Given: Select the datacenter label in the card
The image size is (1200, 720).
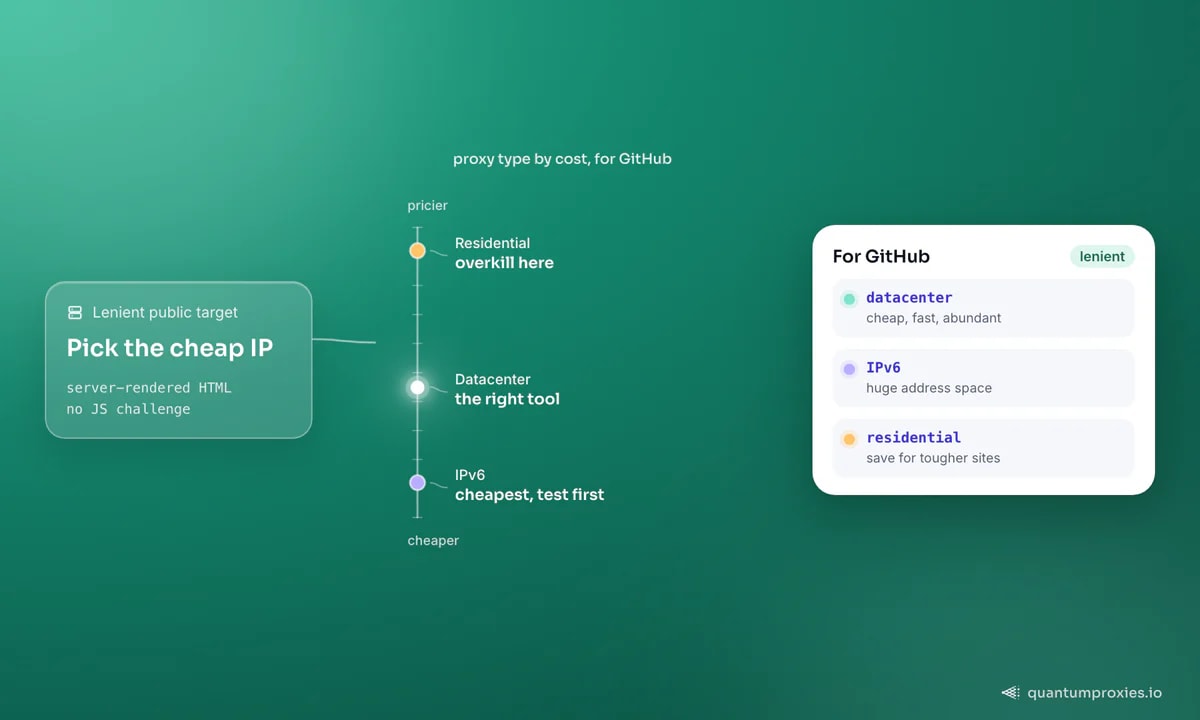Looking at the screenshot, I should (x=909, y=298).
